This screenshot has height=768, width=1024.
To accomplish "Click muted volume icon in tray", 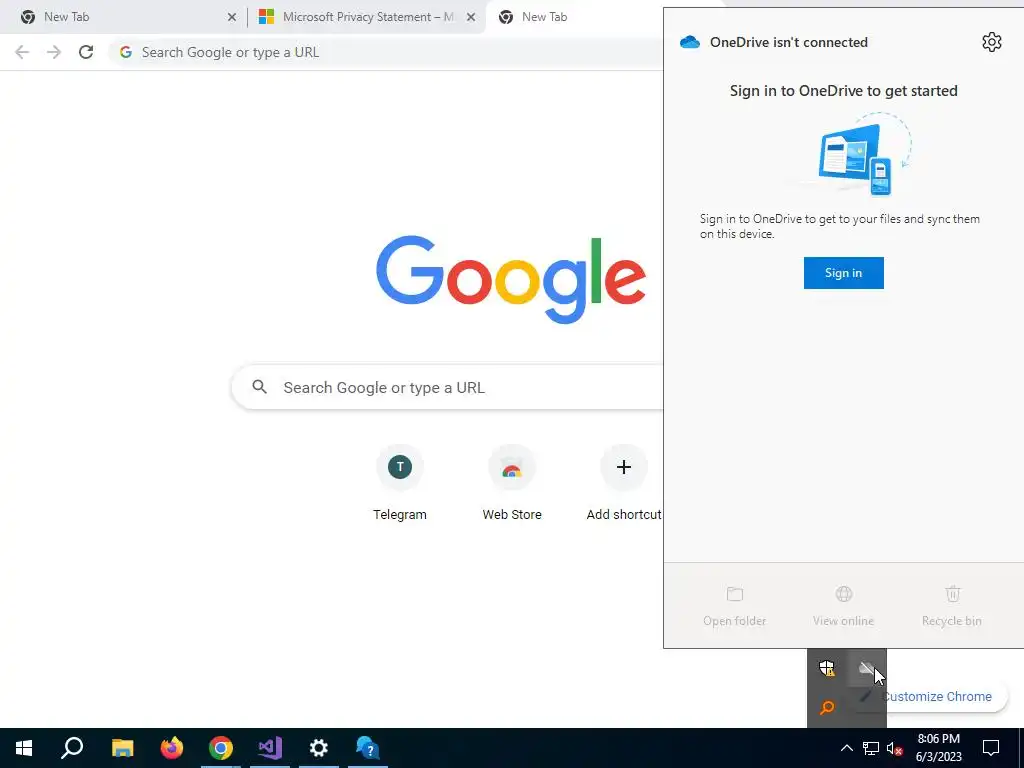I will 895,748.
